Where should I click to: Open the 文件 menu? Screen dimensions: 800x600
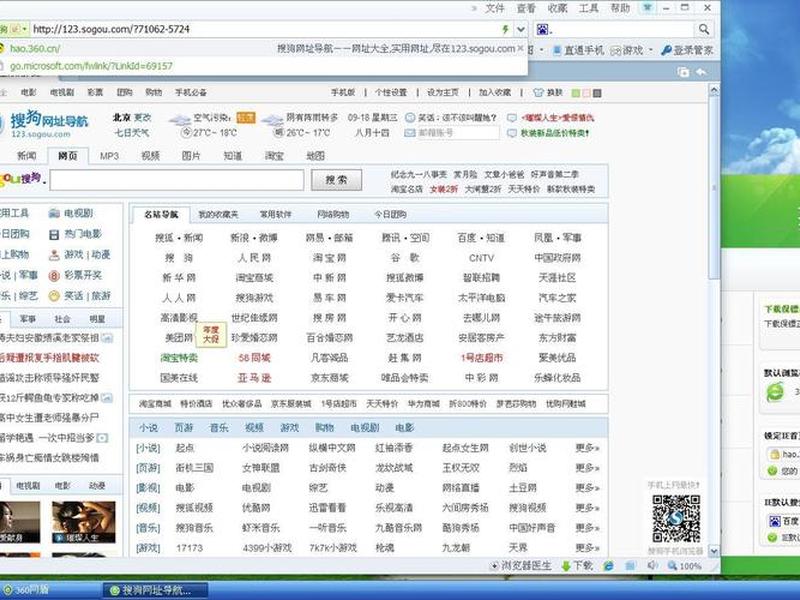click(494, 8)
